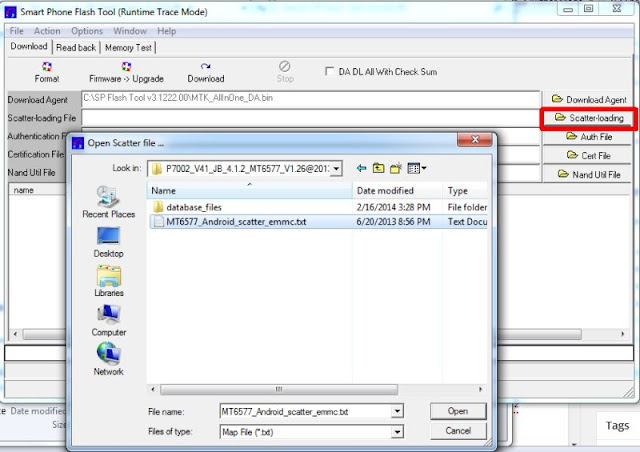Open the File menu
This screenshot has width=640, height=452.
click(16, 31)
